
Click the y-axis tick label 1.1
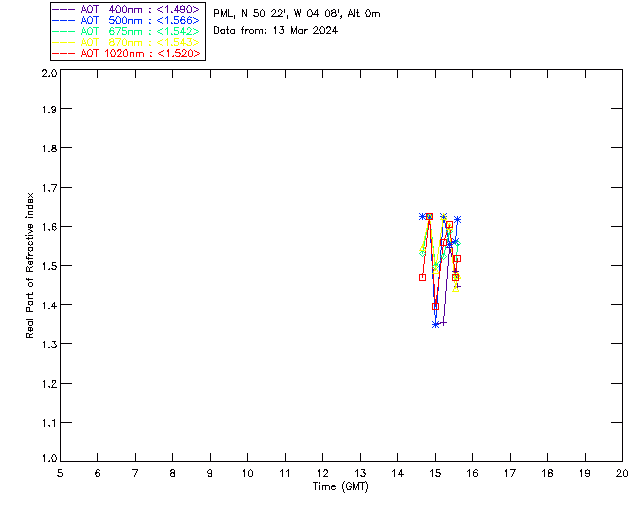tap(49, 423)
